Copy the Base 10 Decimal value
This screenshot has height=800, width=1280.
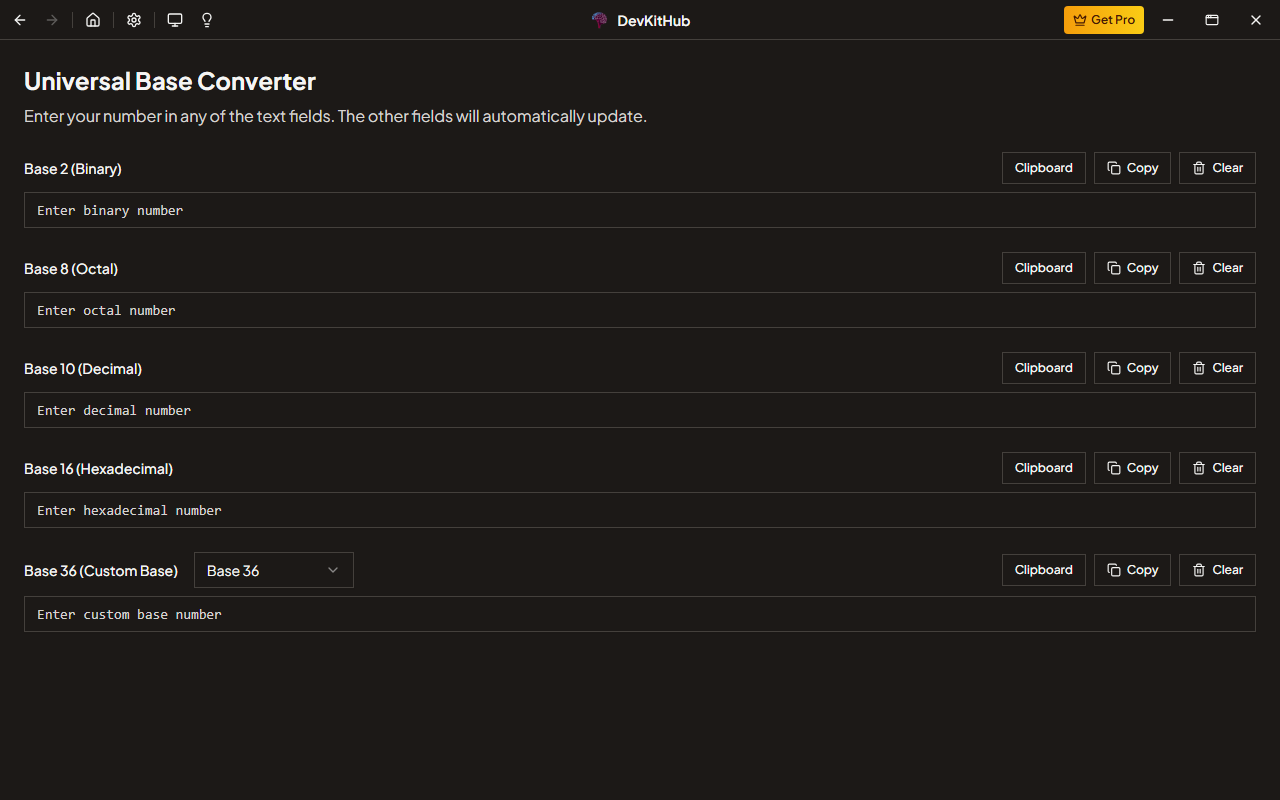click(1132, 368)
